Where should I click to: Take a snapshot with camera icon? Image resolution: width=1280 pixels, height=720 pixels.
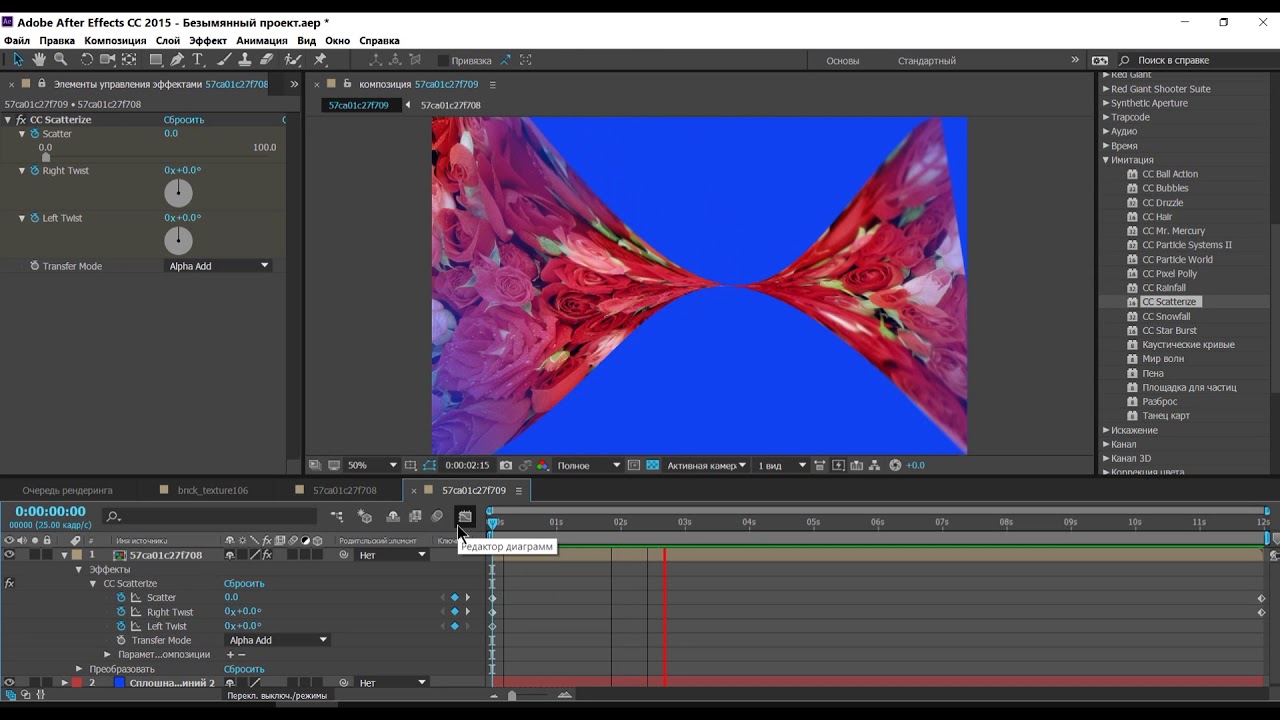(506, 465)
